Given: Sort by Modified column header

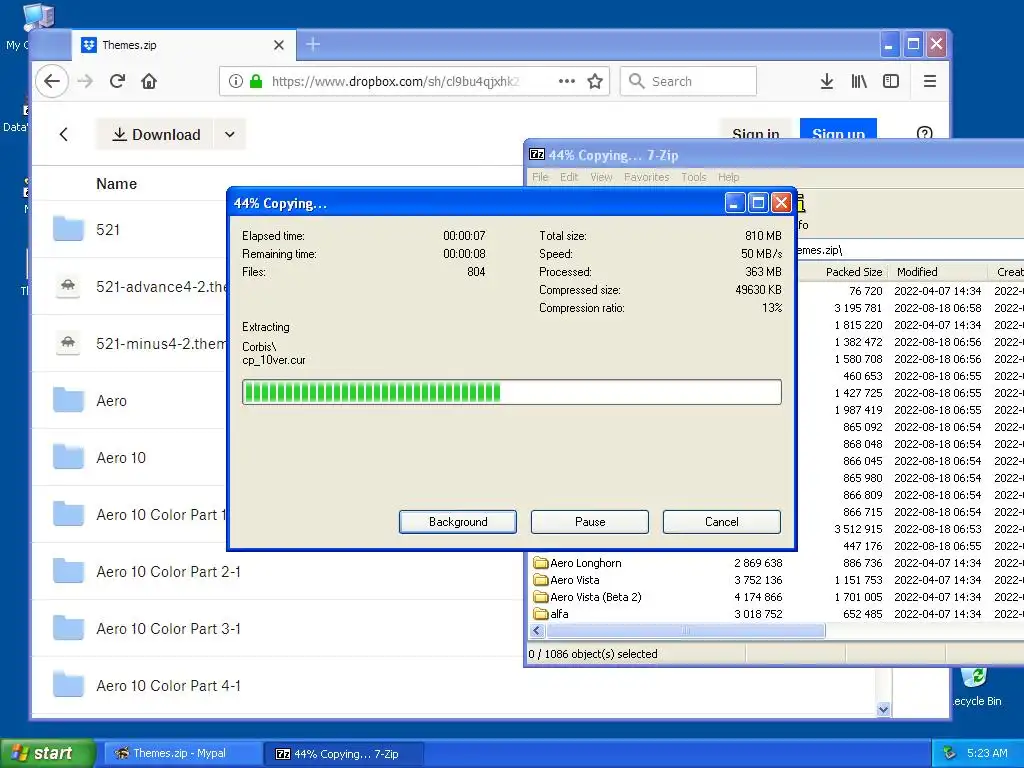Looking at the screenshot, I should coord(939,272).
